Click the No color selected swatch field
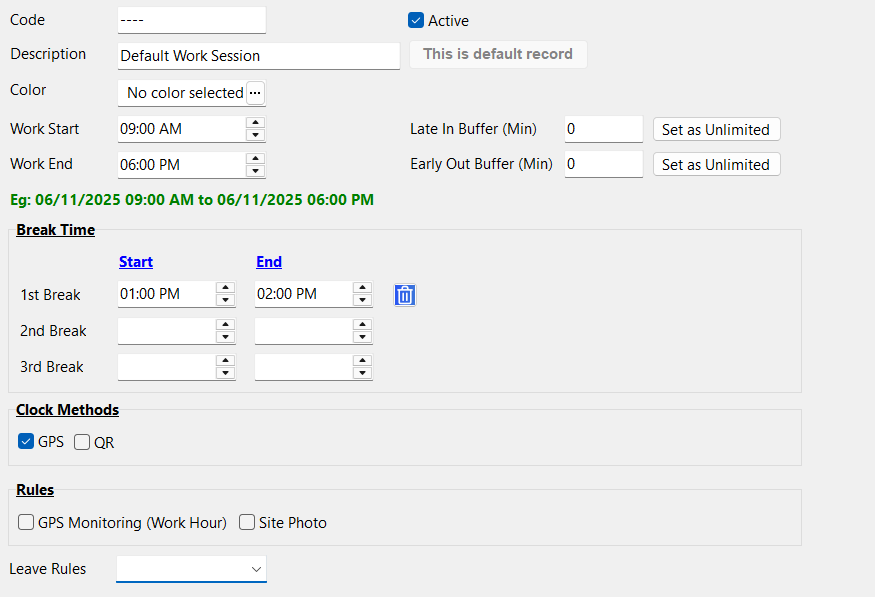Viewport: 875px width, 597px height. click(x=182, y=93)
